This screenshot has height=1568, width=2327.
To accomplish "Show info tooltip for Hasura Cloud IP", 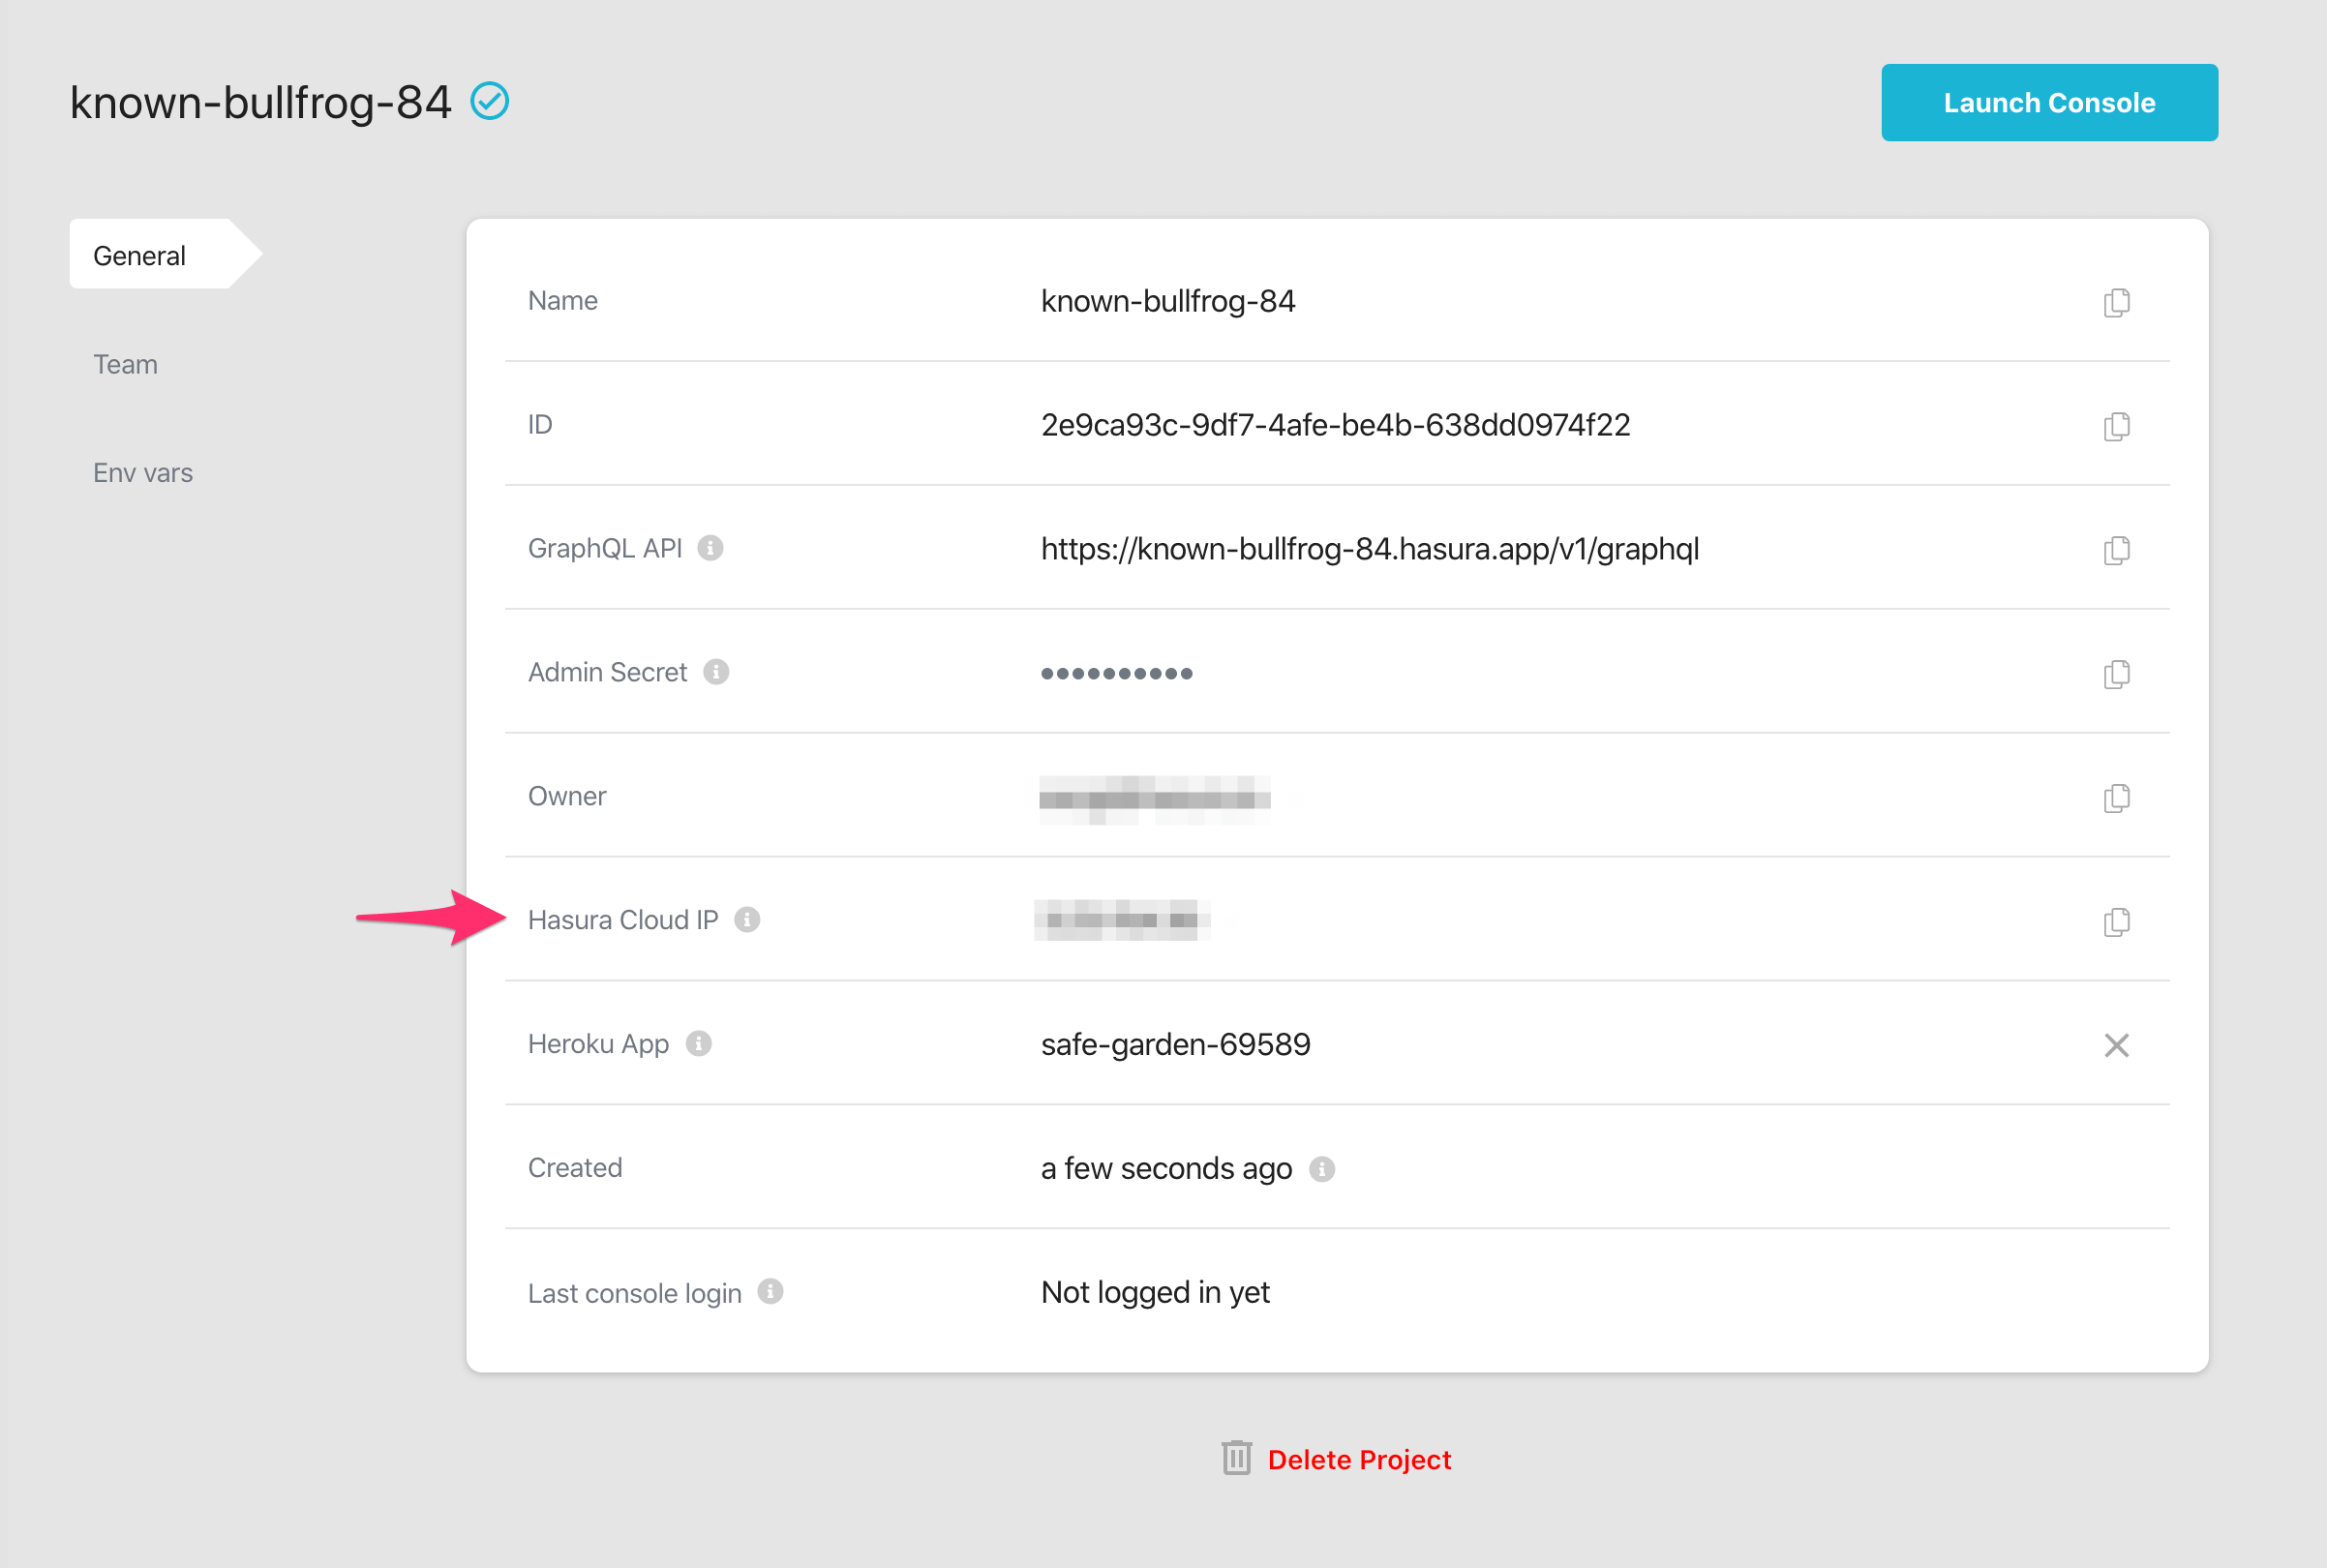I will tap(747, 919).
